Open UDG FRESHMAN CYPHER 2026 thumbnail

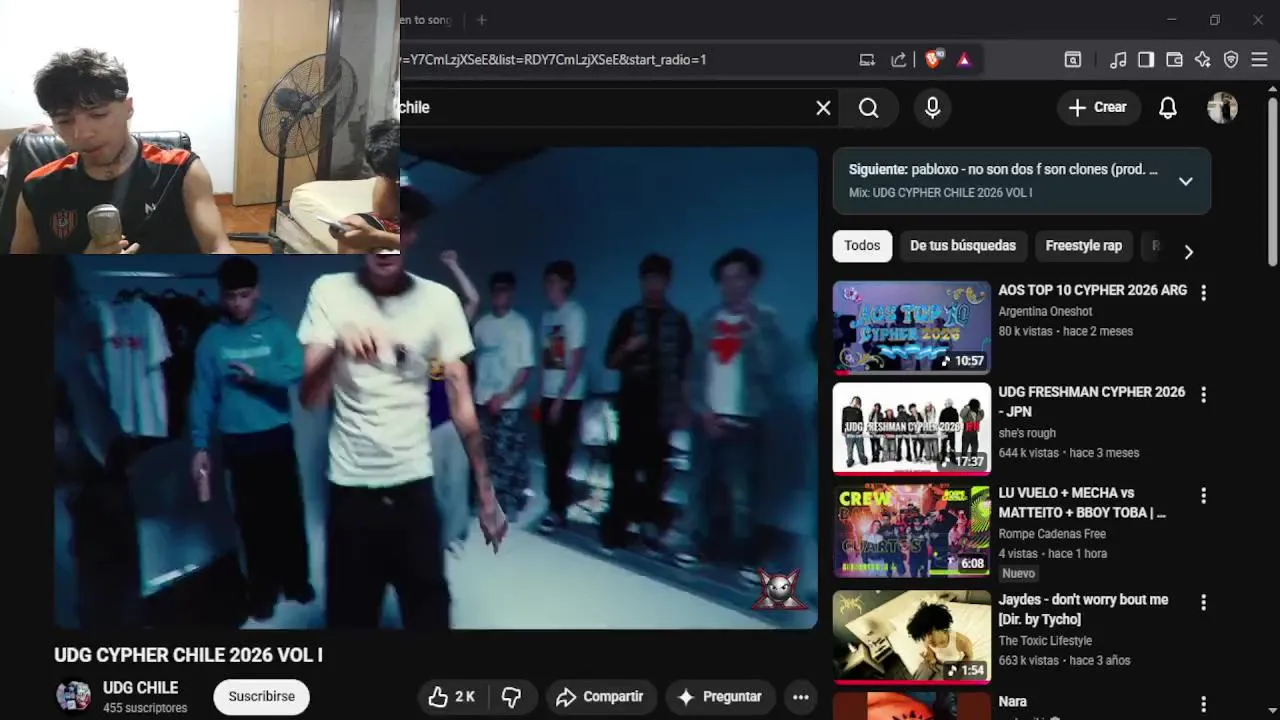tap(912, 429)
